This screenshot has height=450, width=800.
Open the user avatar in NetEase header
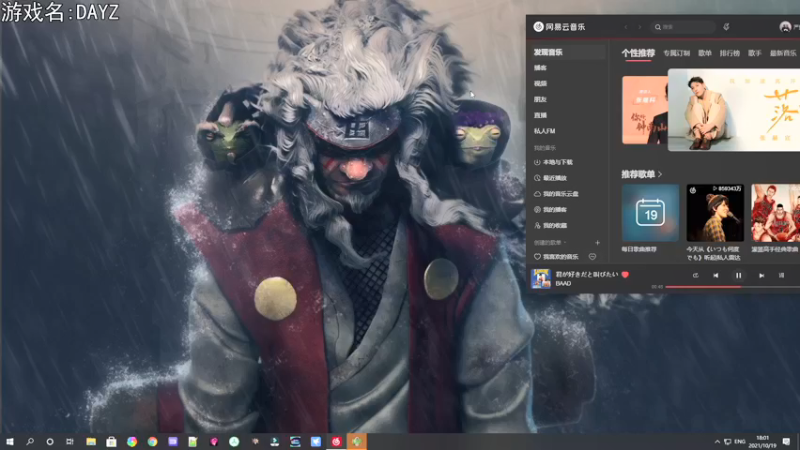click(785, 27)
